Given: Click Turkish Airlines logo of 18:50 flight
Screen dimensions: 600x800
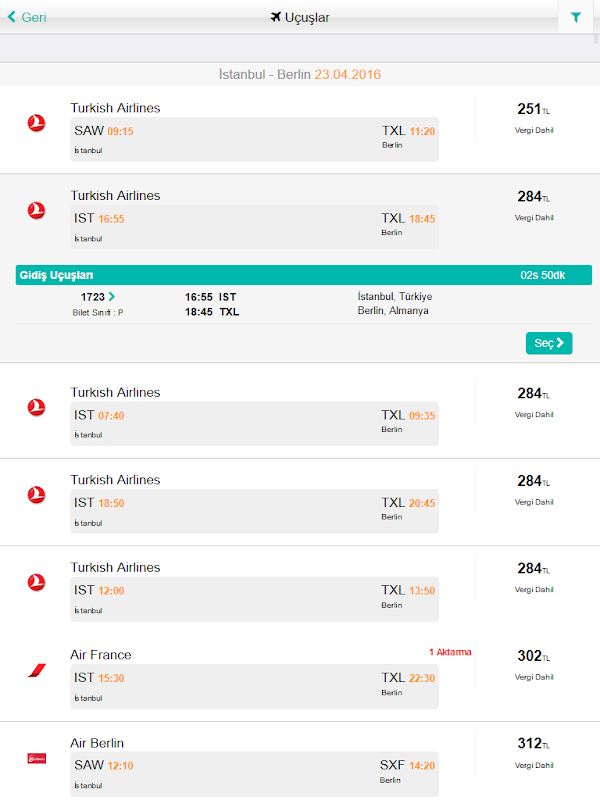Looking at the screenshot, I should [x=37, y=495].
